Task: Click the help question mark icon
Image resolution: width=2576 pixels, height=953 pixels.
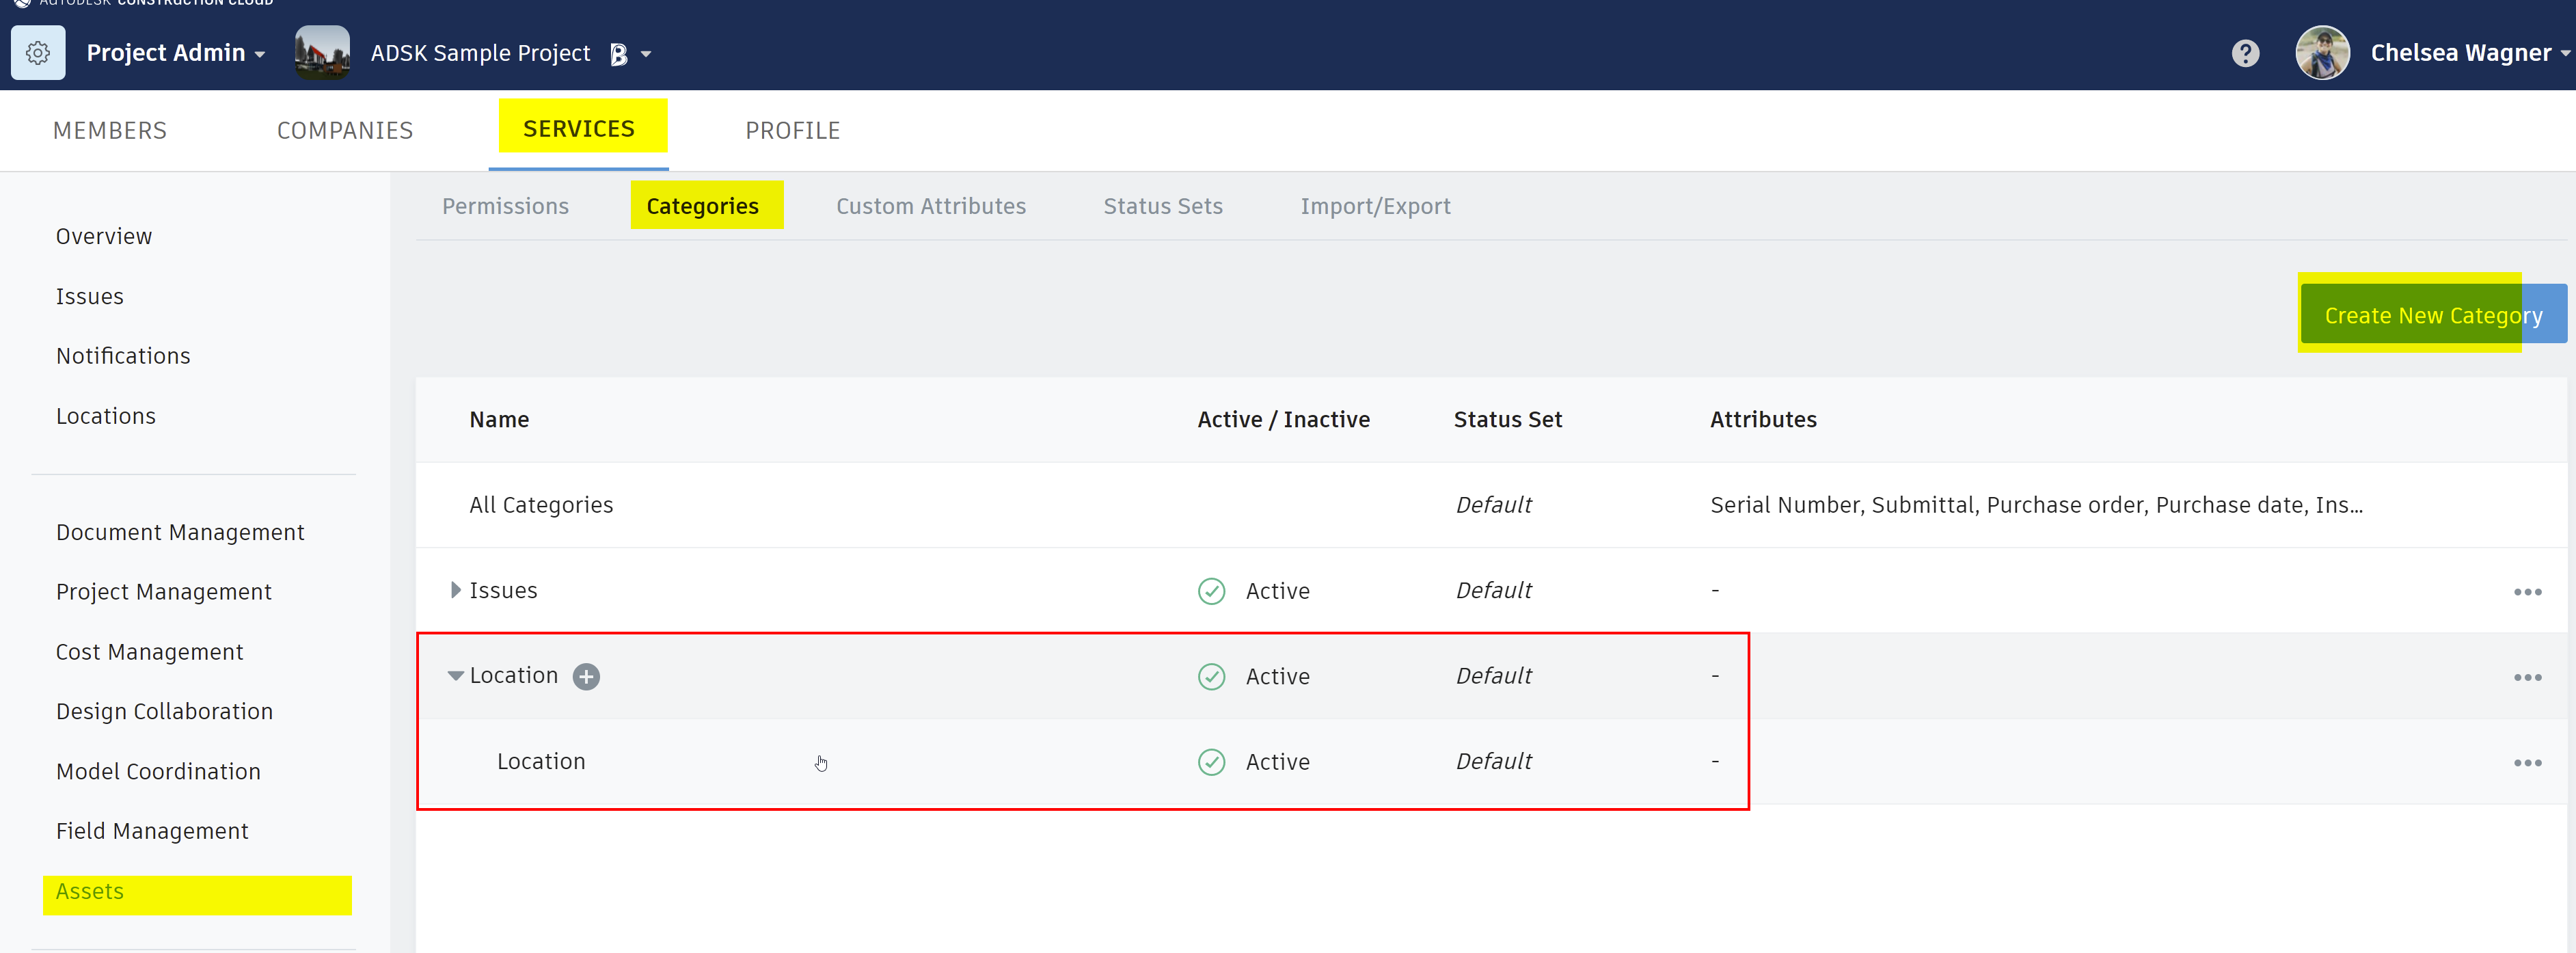Action: coord(2245,53)
